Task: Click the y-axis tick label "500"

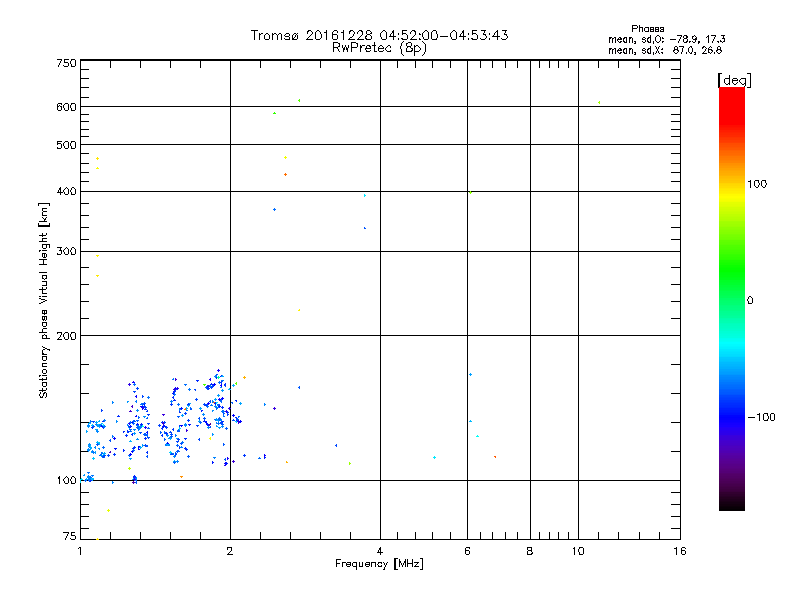Action: [66, 145]
